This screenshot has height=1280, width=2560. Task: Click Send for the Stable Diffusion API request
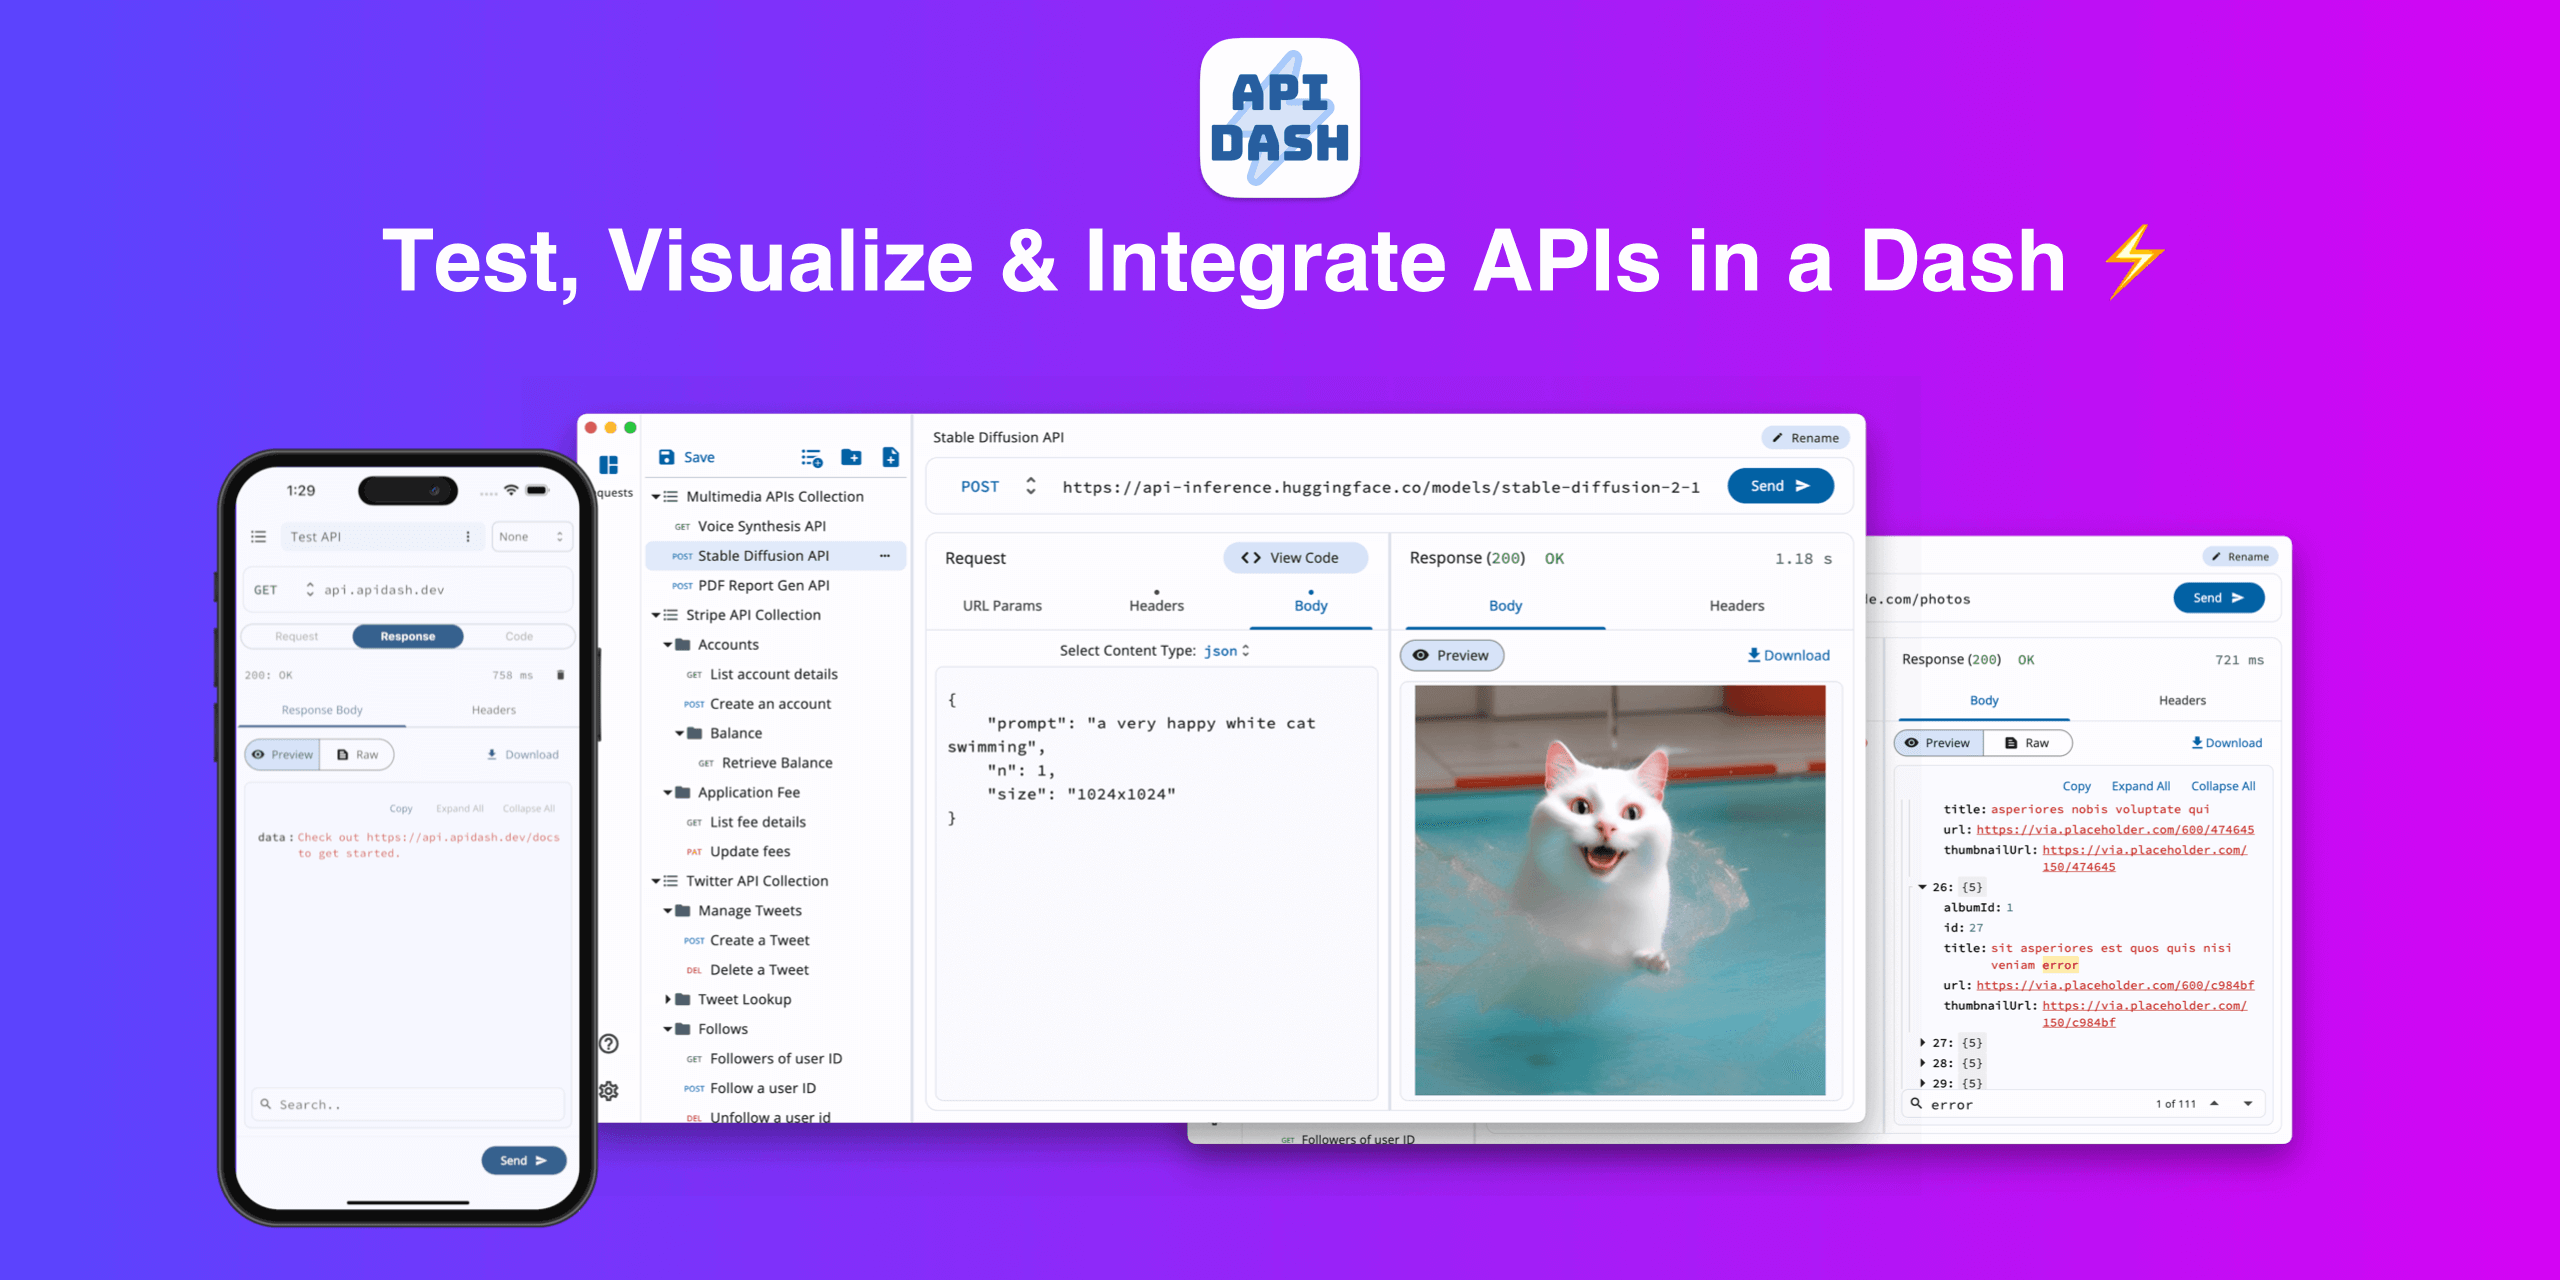pos(1780,485)
